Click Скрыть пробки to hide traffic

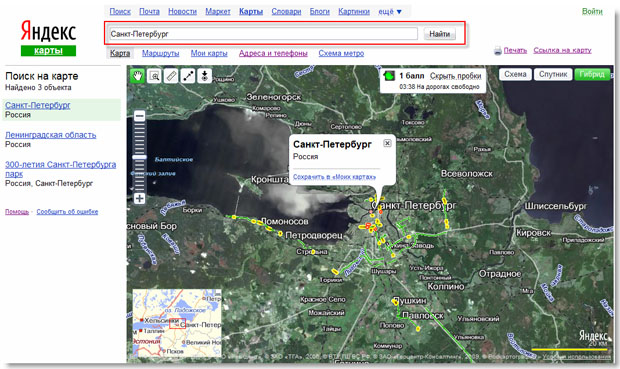456,76
